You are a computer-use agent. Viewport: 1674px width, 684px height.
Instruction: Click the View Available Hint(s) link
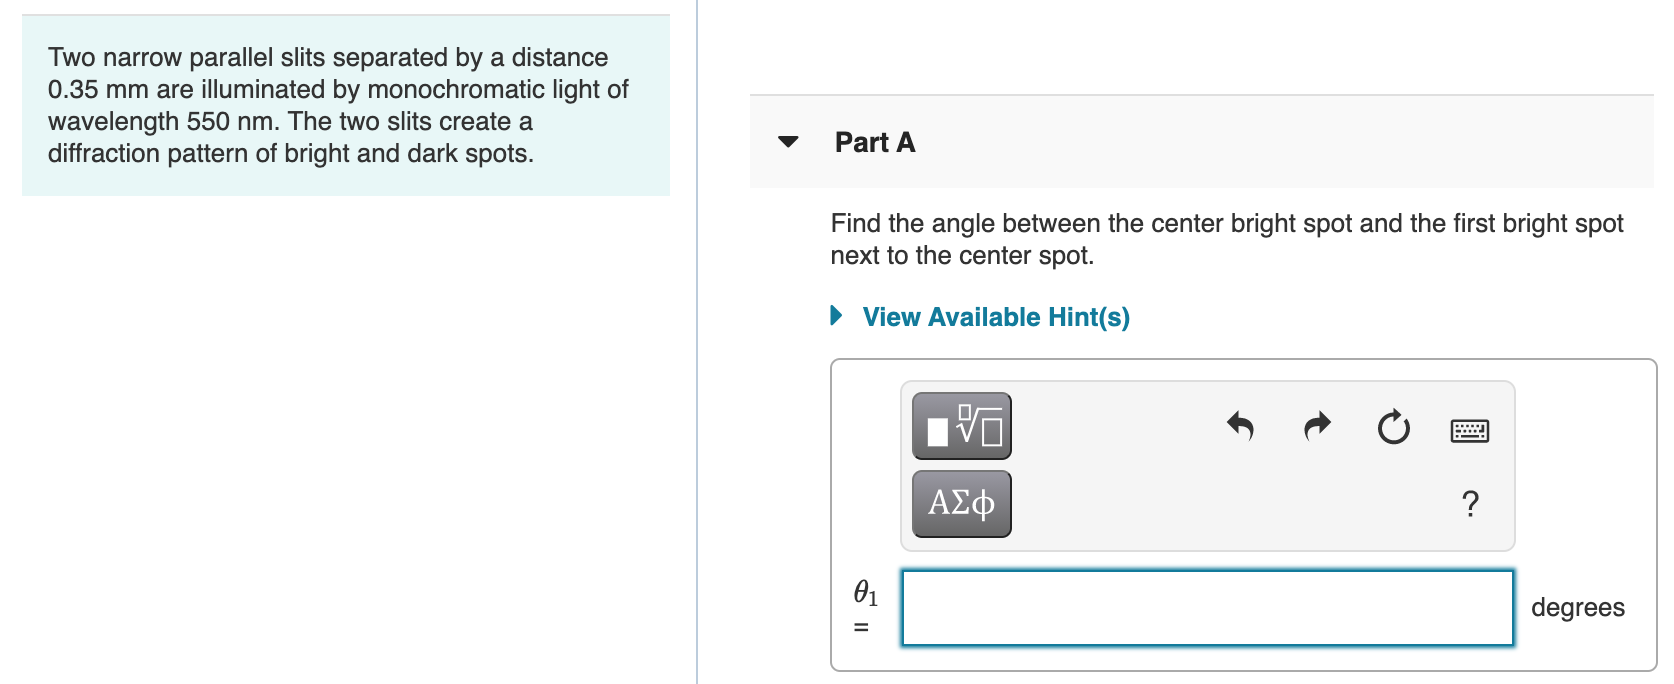coord(994,317)
